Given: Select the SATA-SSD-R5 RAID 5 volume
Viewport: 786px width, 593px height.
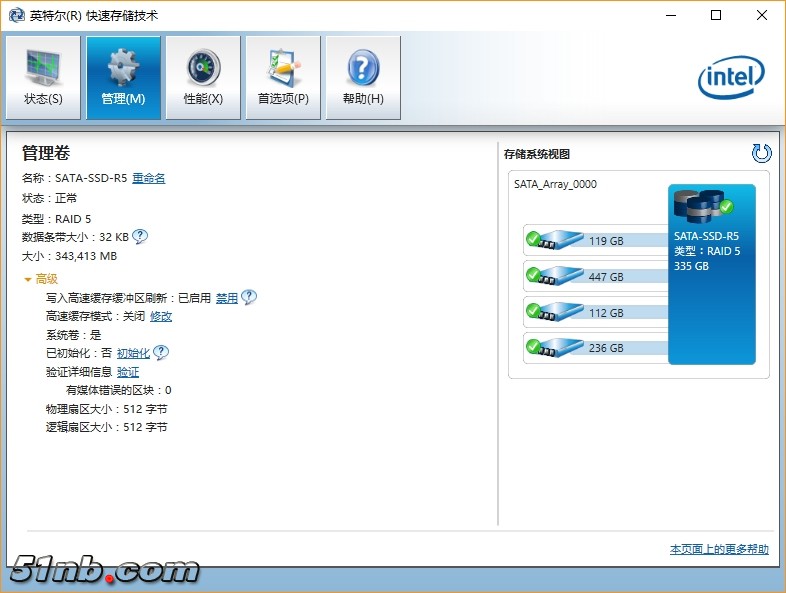Looking at the screenshot, I should click(712, 274).
